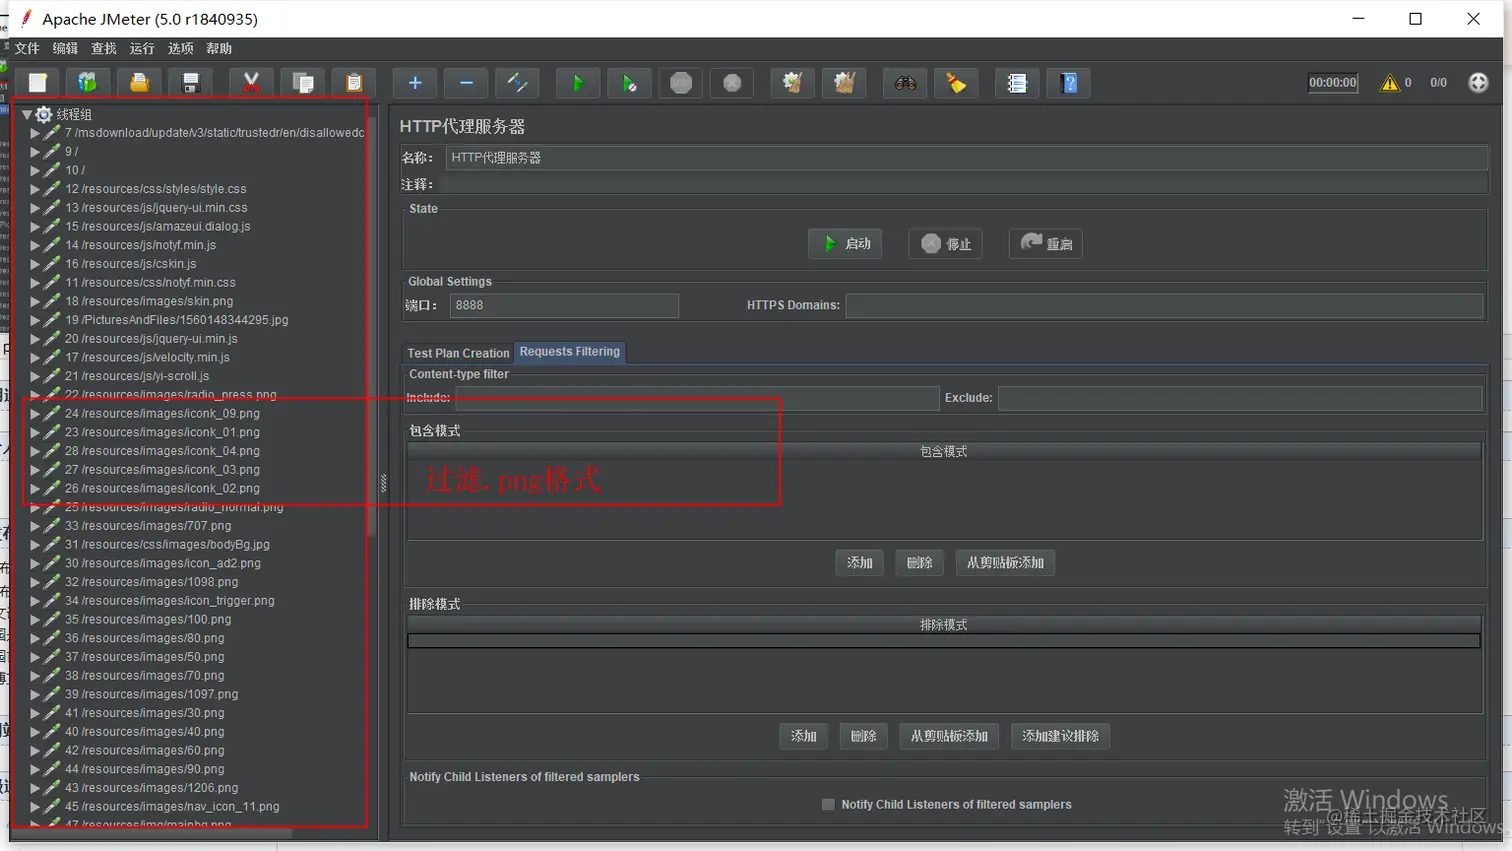Click 删除 under 包含模式
The width and height of the screenshot is (1512, 851).
(x=920, y=563)
